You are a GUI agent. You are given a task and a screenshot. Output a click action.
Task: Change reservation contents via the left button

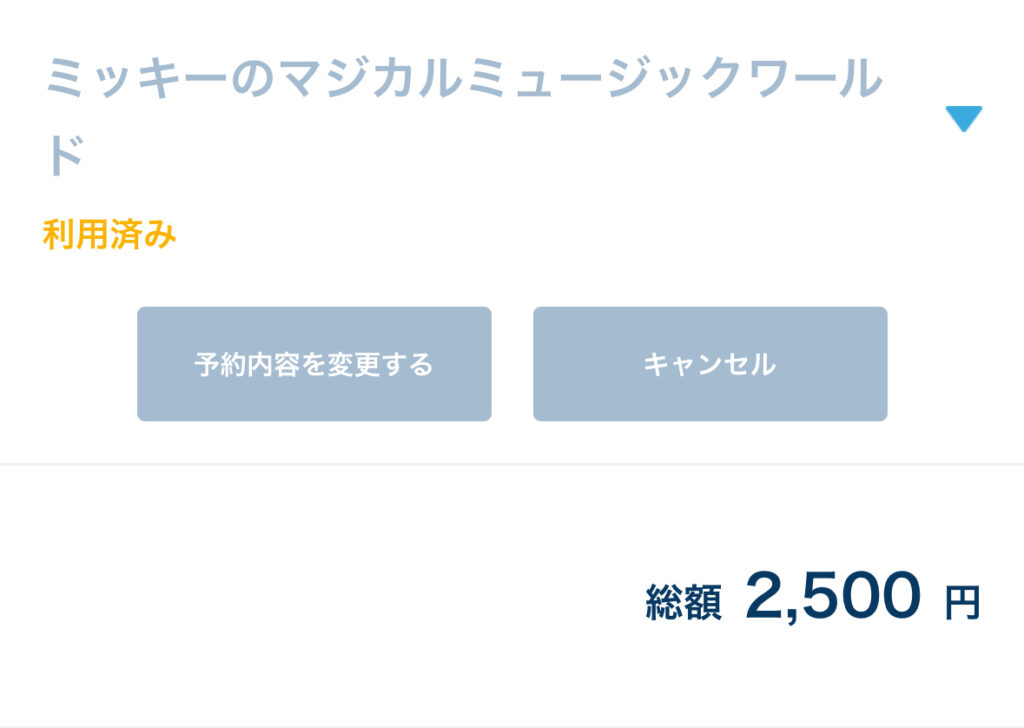point(314,364)
